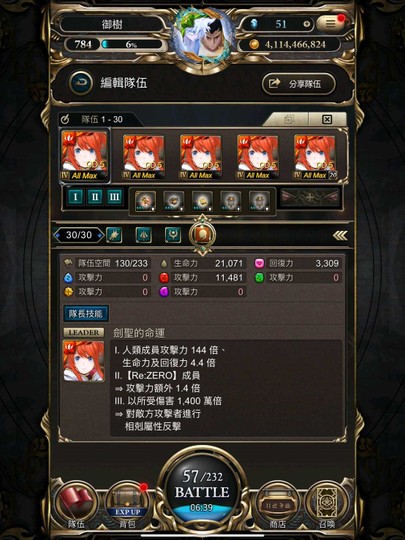Image resolution: width=405 pixels, height=540 pixels.
Task: Select the 隊長技能 tab
Action: pos(86,313)
